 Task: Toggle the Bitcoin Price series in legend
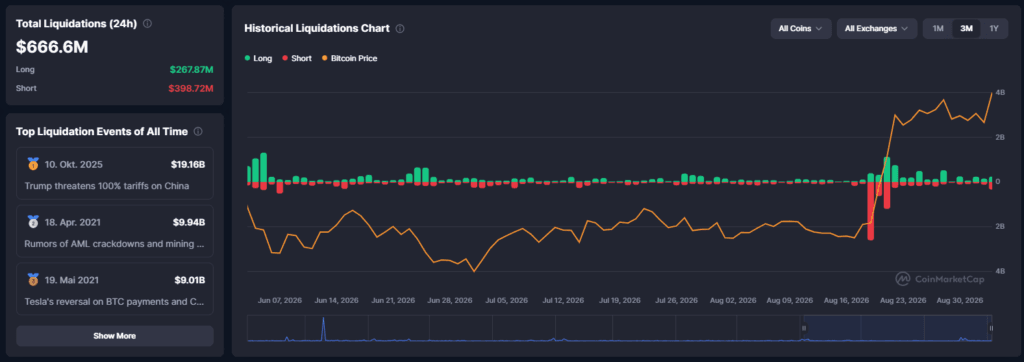point(349,58)
